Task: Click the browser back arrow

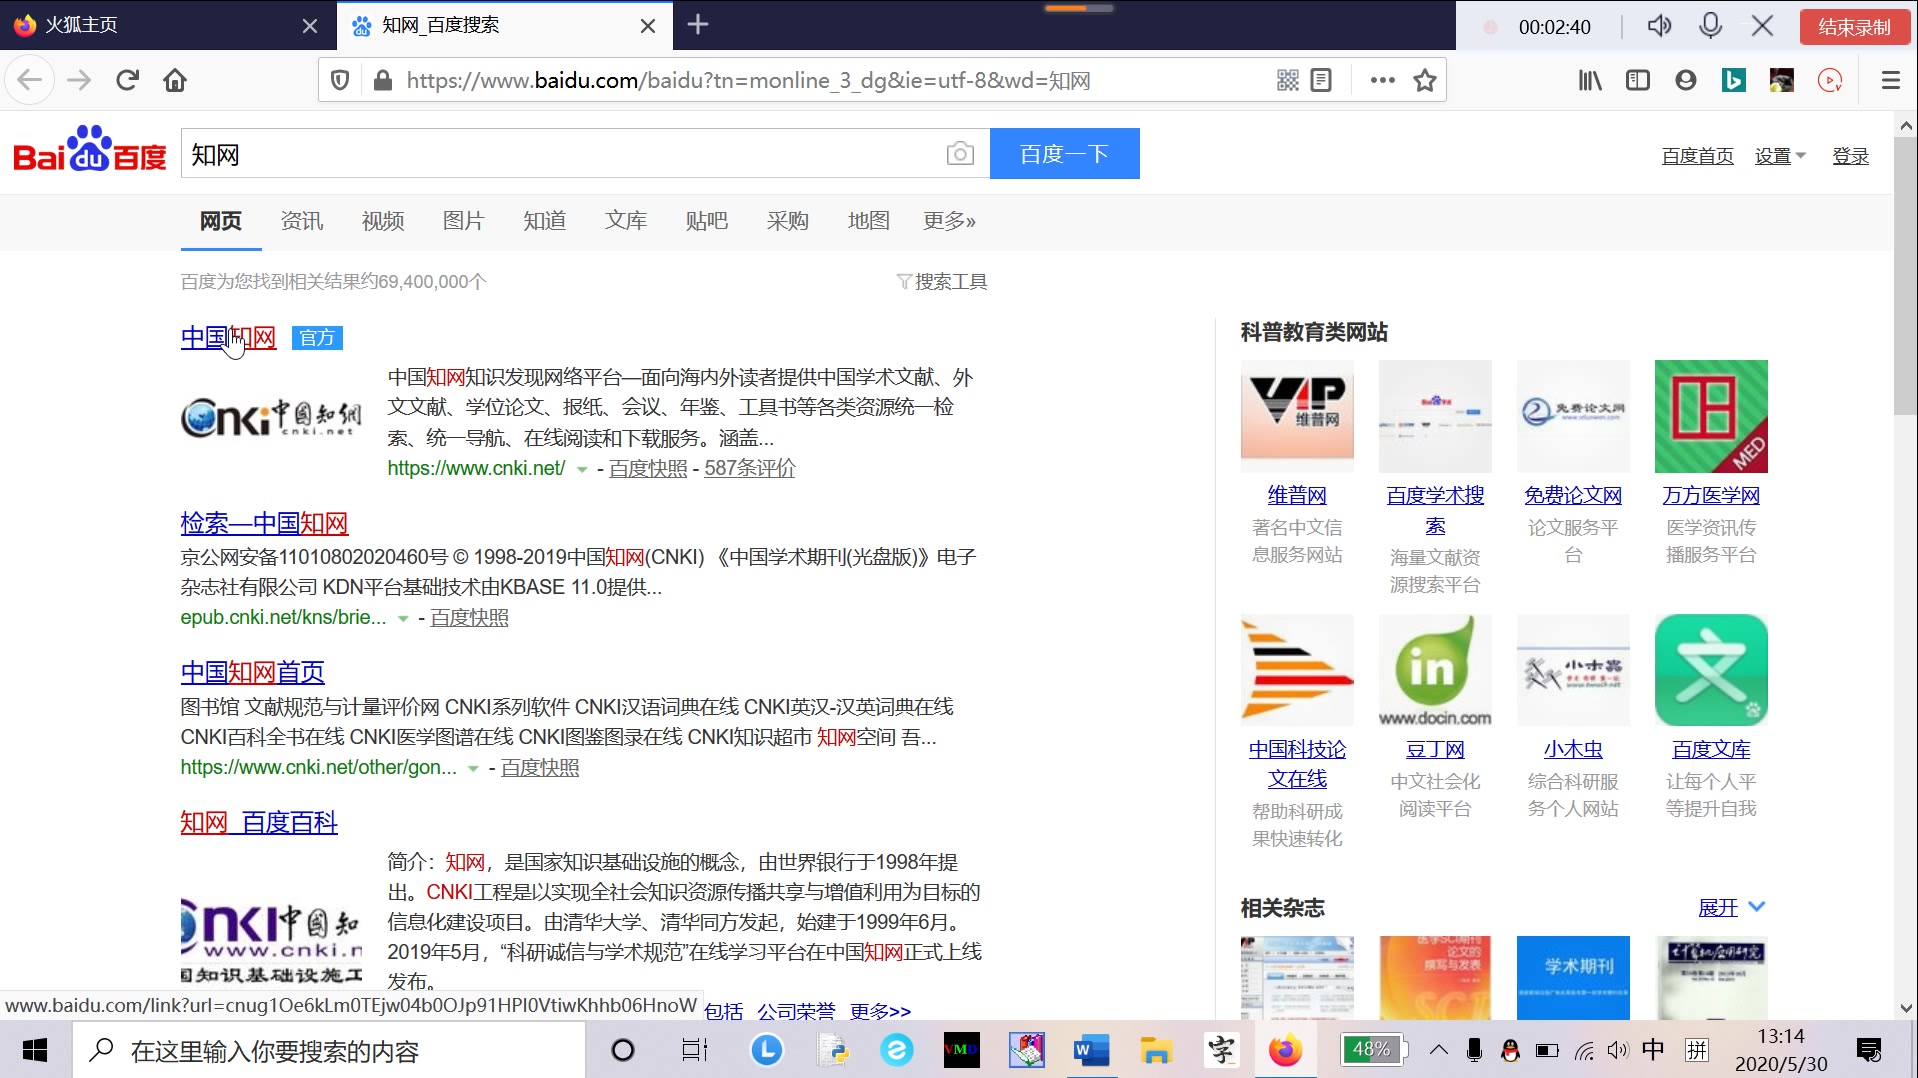Action: (30, 80)
